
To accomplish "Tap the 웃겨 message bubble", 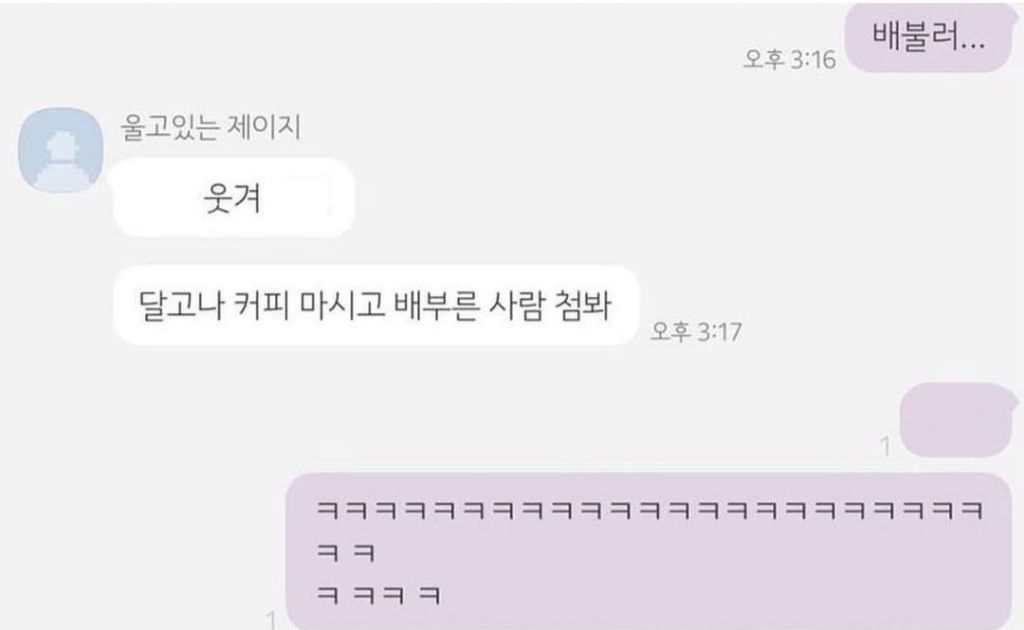I will 233,198.
